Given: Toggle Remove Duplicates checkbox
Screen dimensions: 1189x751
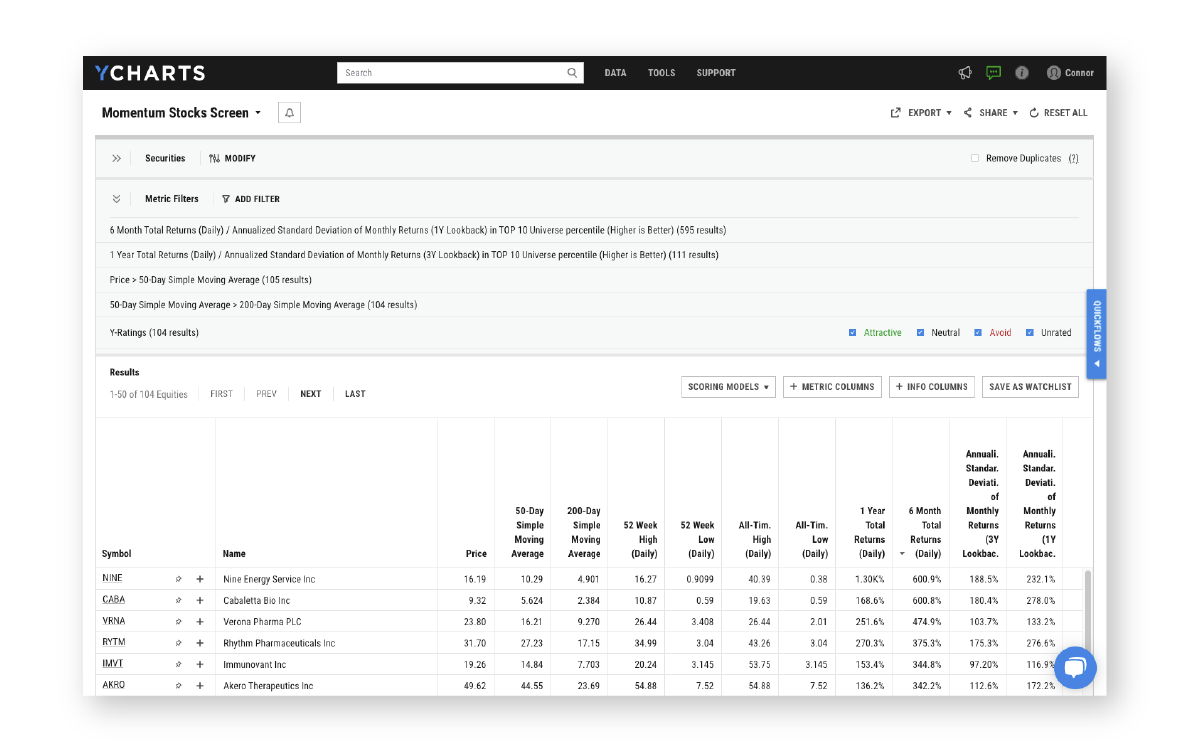Looking at the screenshot, I should point(974,159).
